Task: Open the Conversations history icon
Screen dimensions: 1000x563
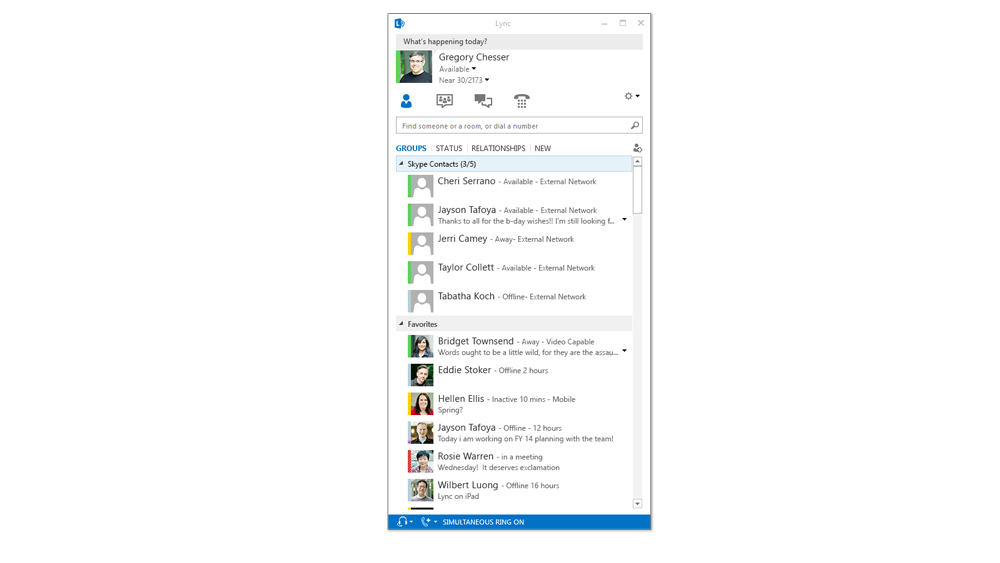Action: click(x=483, y=101)
